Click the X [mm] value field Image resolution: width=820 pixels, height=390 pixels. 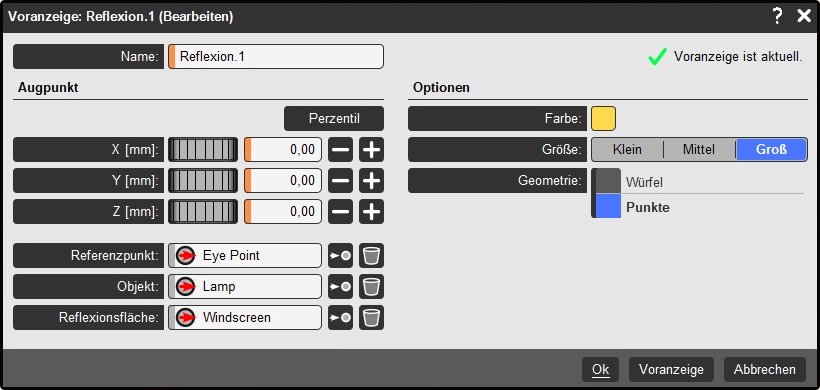click(283, 150)
